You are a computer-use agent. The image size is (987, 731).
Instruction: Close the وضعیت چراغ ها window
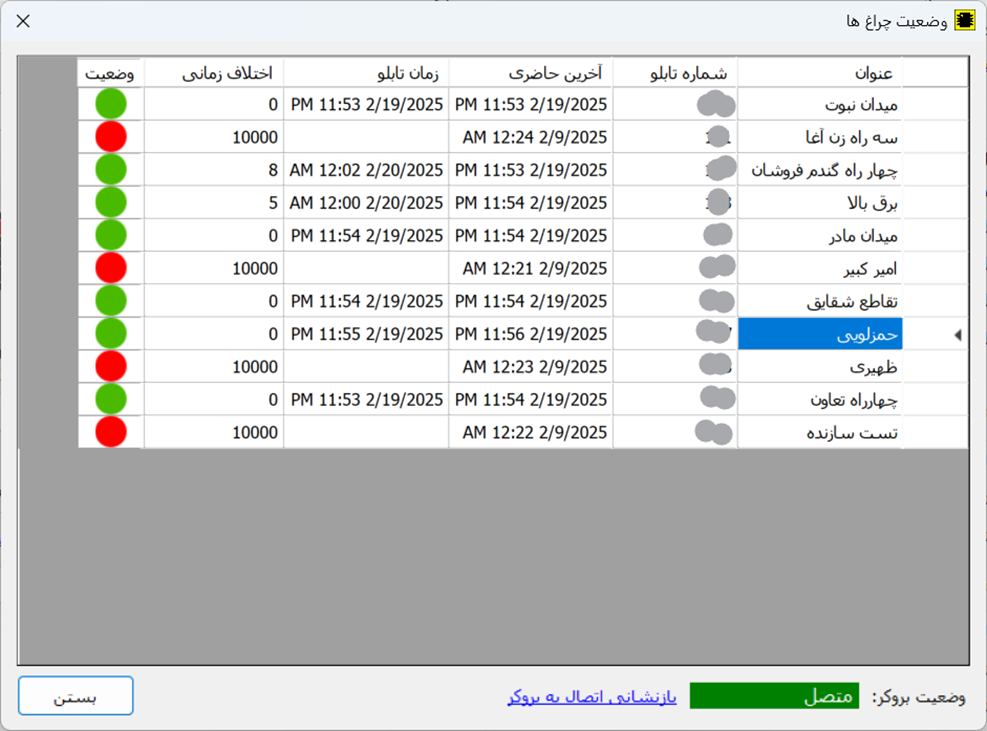pos(23,20)
